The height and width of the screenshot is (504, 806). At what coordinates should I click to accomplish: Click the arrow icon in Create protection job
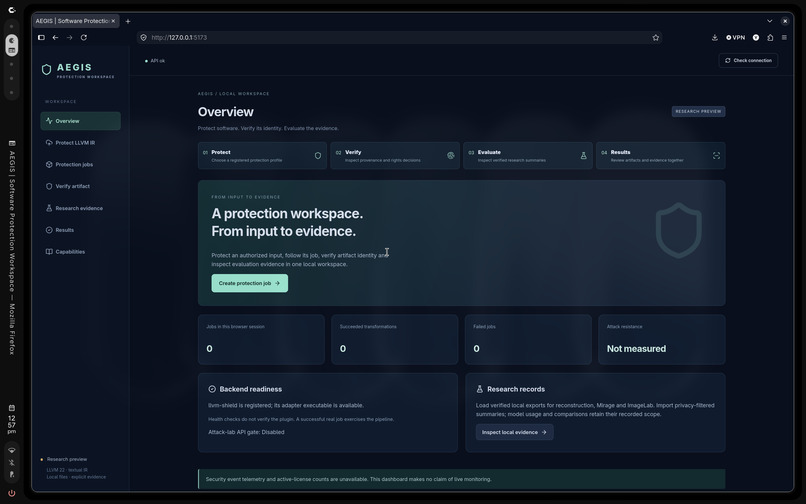pos(278,283)
